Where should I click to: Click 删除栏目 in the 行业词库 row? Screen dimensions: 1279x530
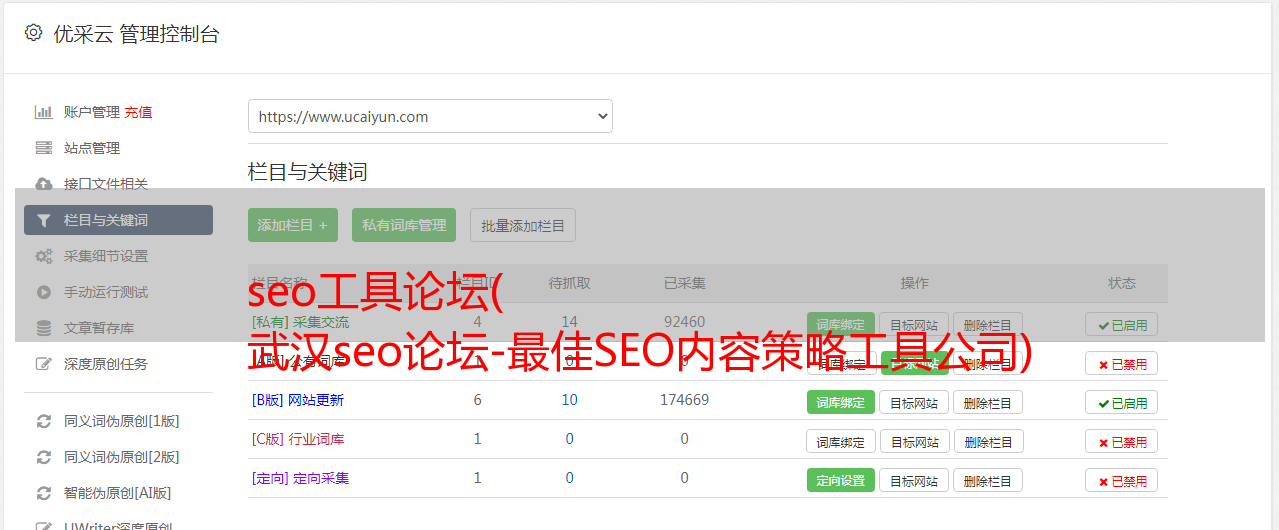pyautogui.click(x=988, y=442)
